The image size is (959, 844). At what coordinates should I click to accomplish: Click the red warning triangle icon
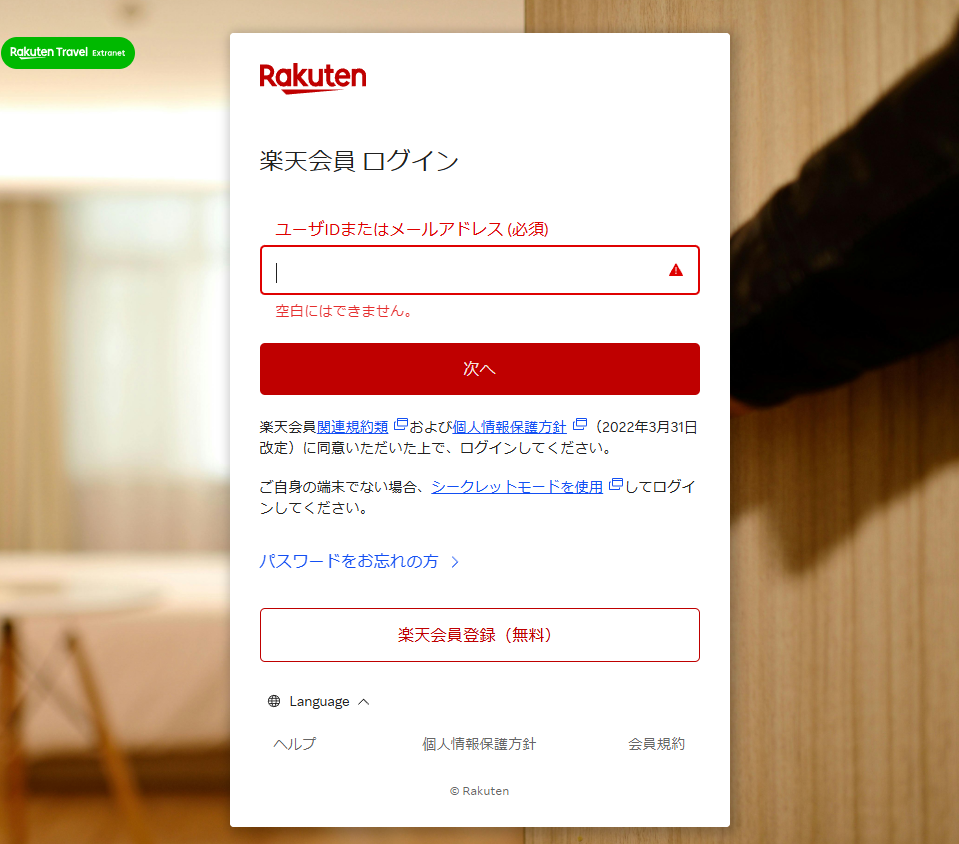675,270
